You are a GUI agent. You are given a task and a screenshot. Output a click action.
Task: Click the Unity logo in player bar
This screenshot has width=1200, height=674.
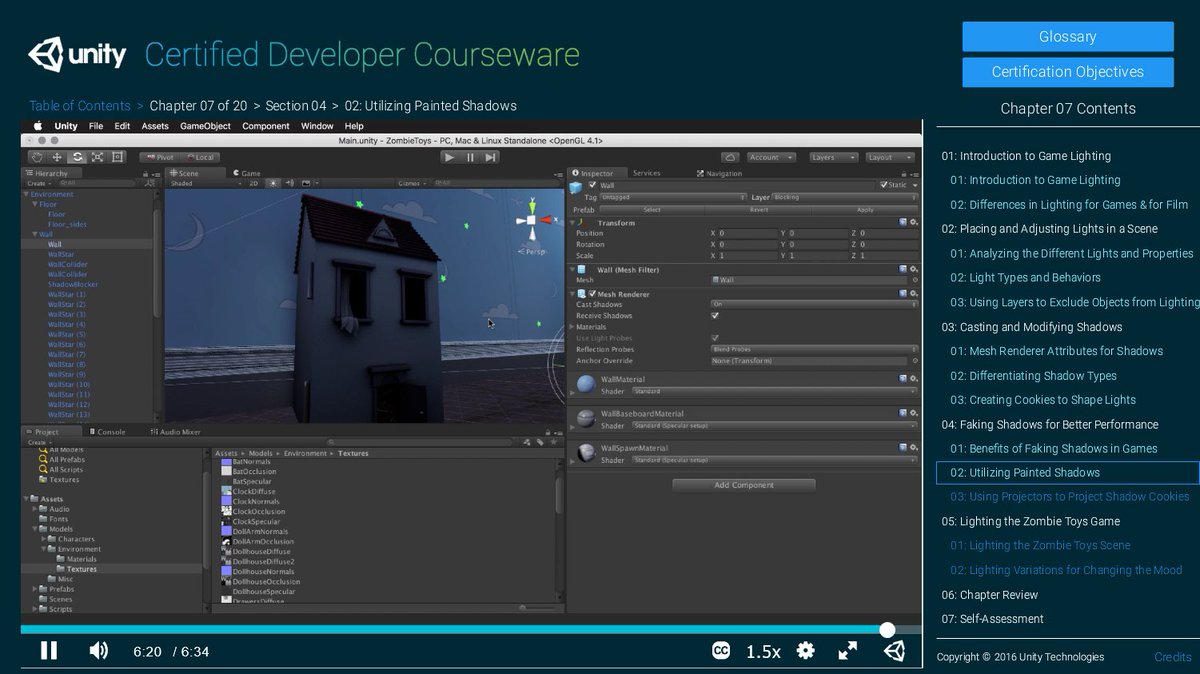pos(893,651)
